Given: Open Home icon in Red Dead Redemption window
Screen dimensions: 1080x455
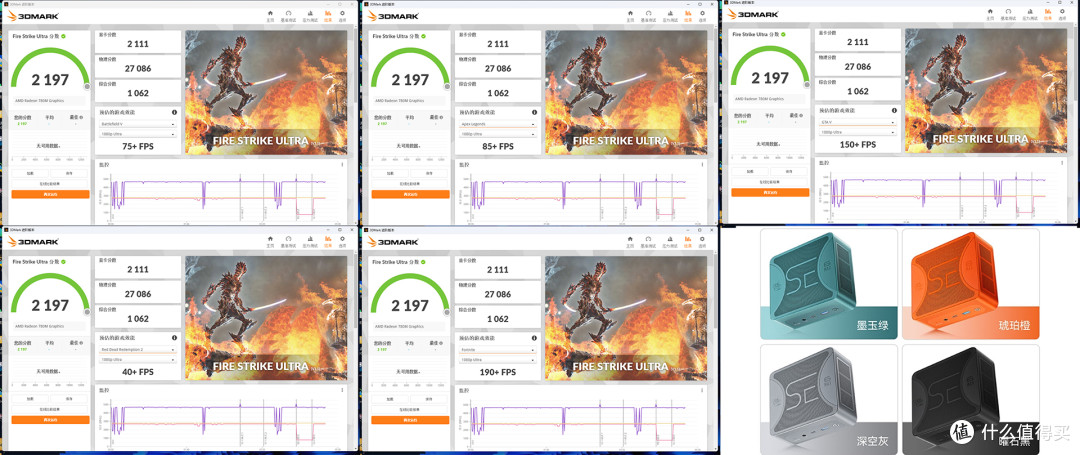Looking at the screenshot, I should (x=270, y=241).
